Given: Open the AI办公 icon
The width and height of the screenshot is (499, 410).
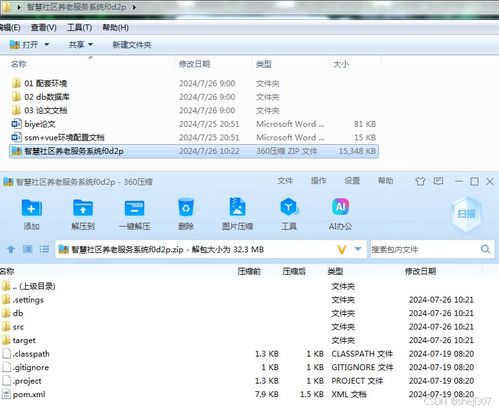Looking at the screenshot, I should [340, 207].
